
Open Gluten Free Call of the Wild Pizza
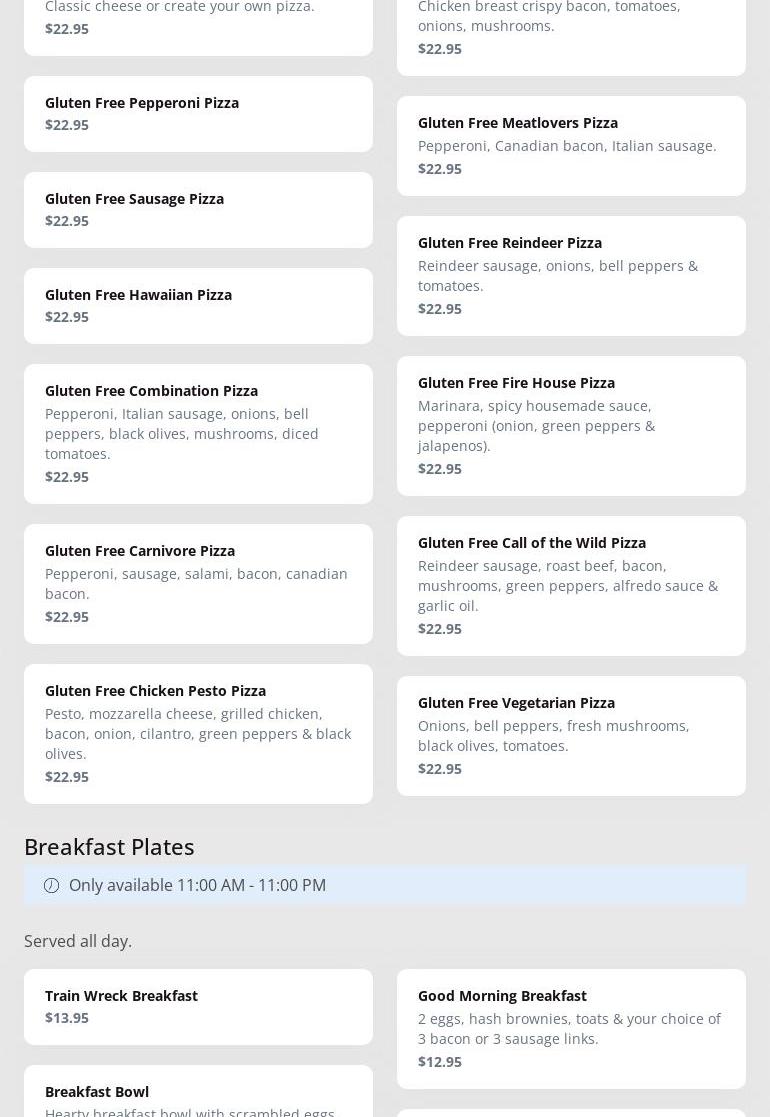point(571,585)
